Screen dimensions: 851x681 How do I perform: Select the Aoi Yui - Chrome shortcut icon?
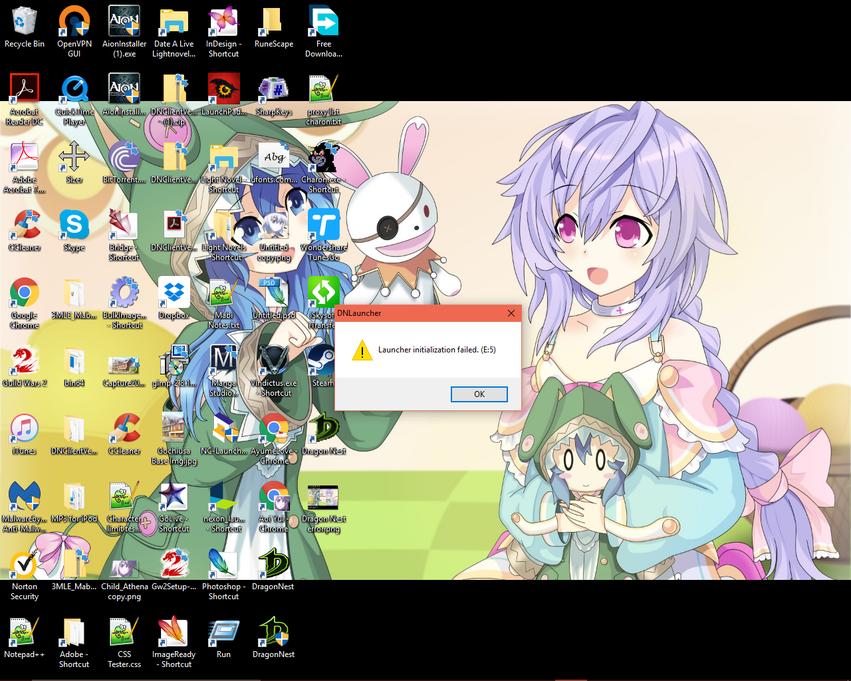coord(273,496)
